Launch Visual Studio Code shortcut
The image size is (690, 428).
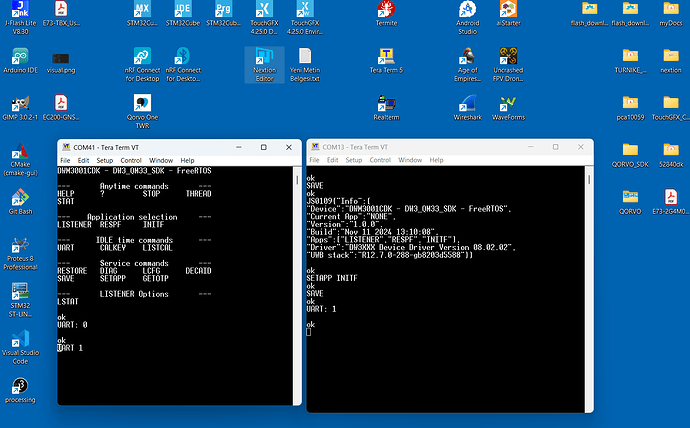[x=20, y=348]
